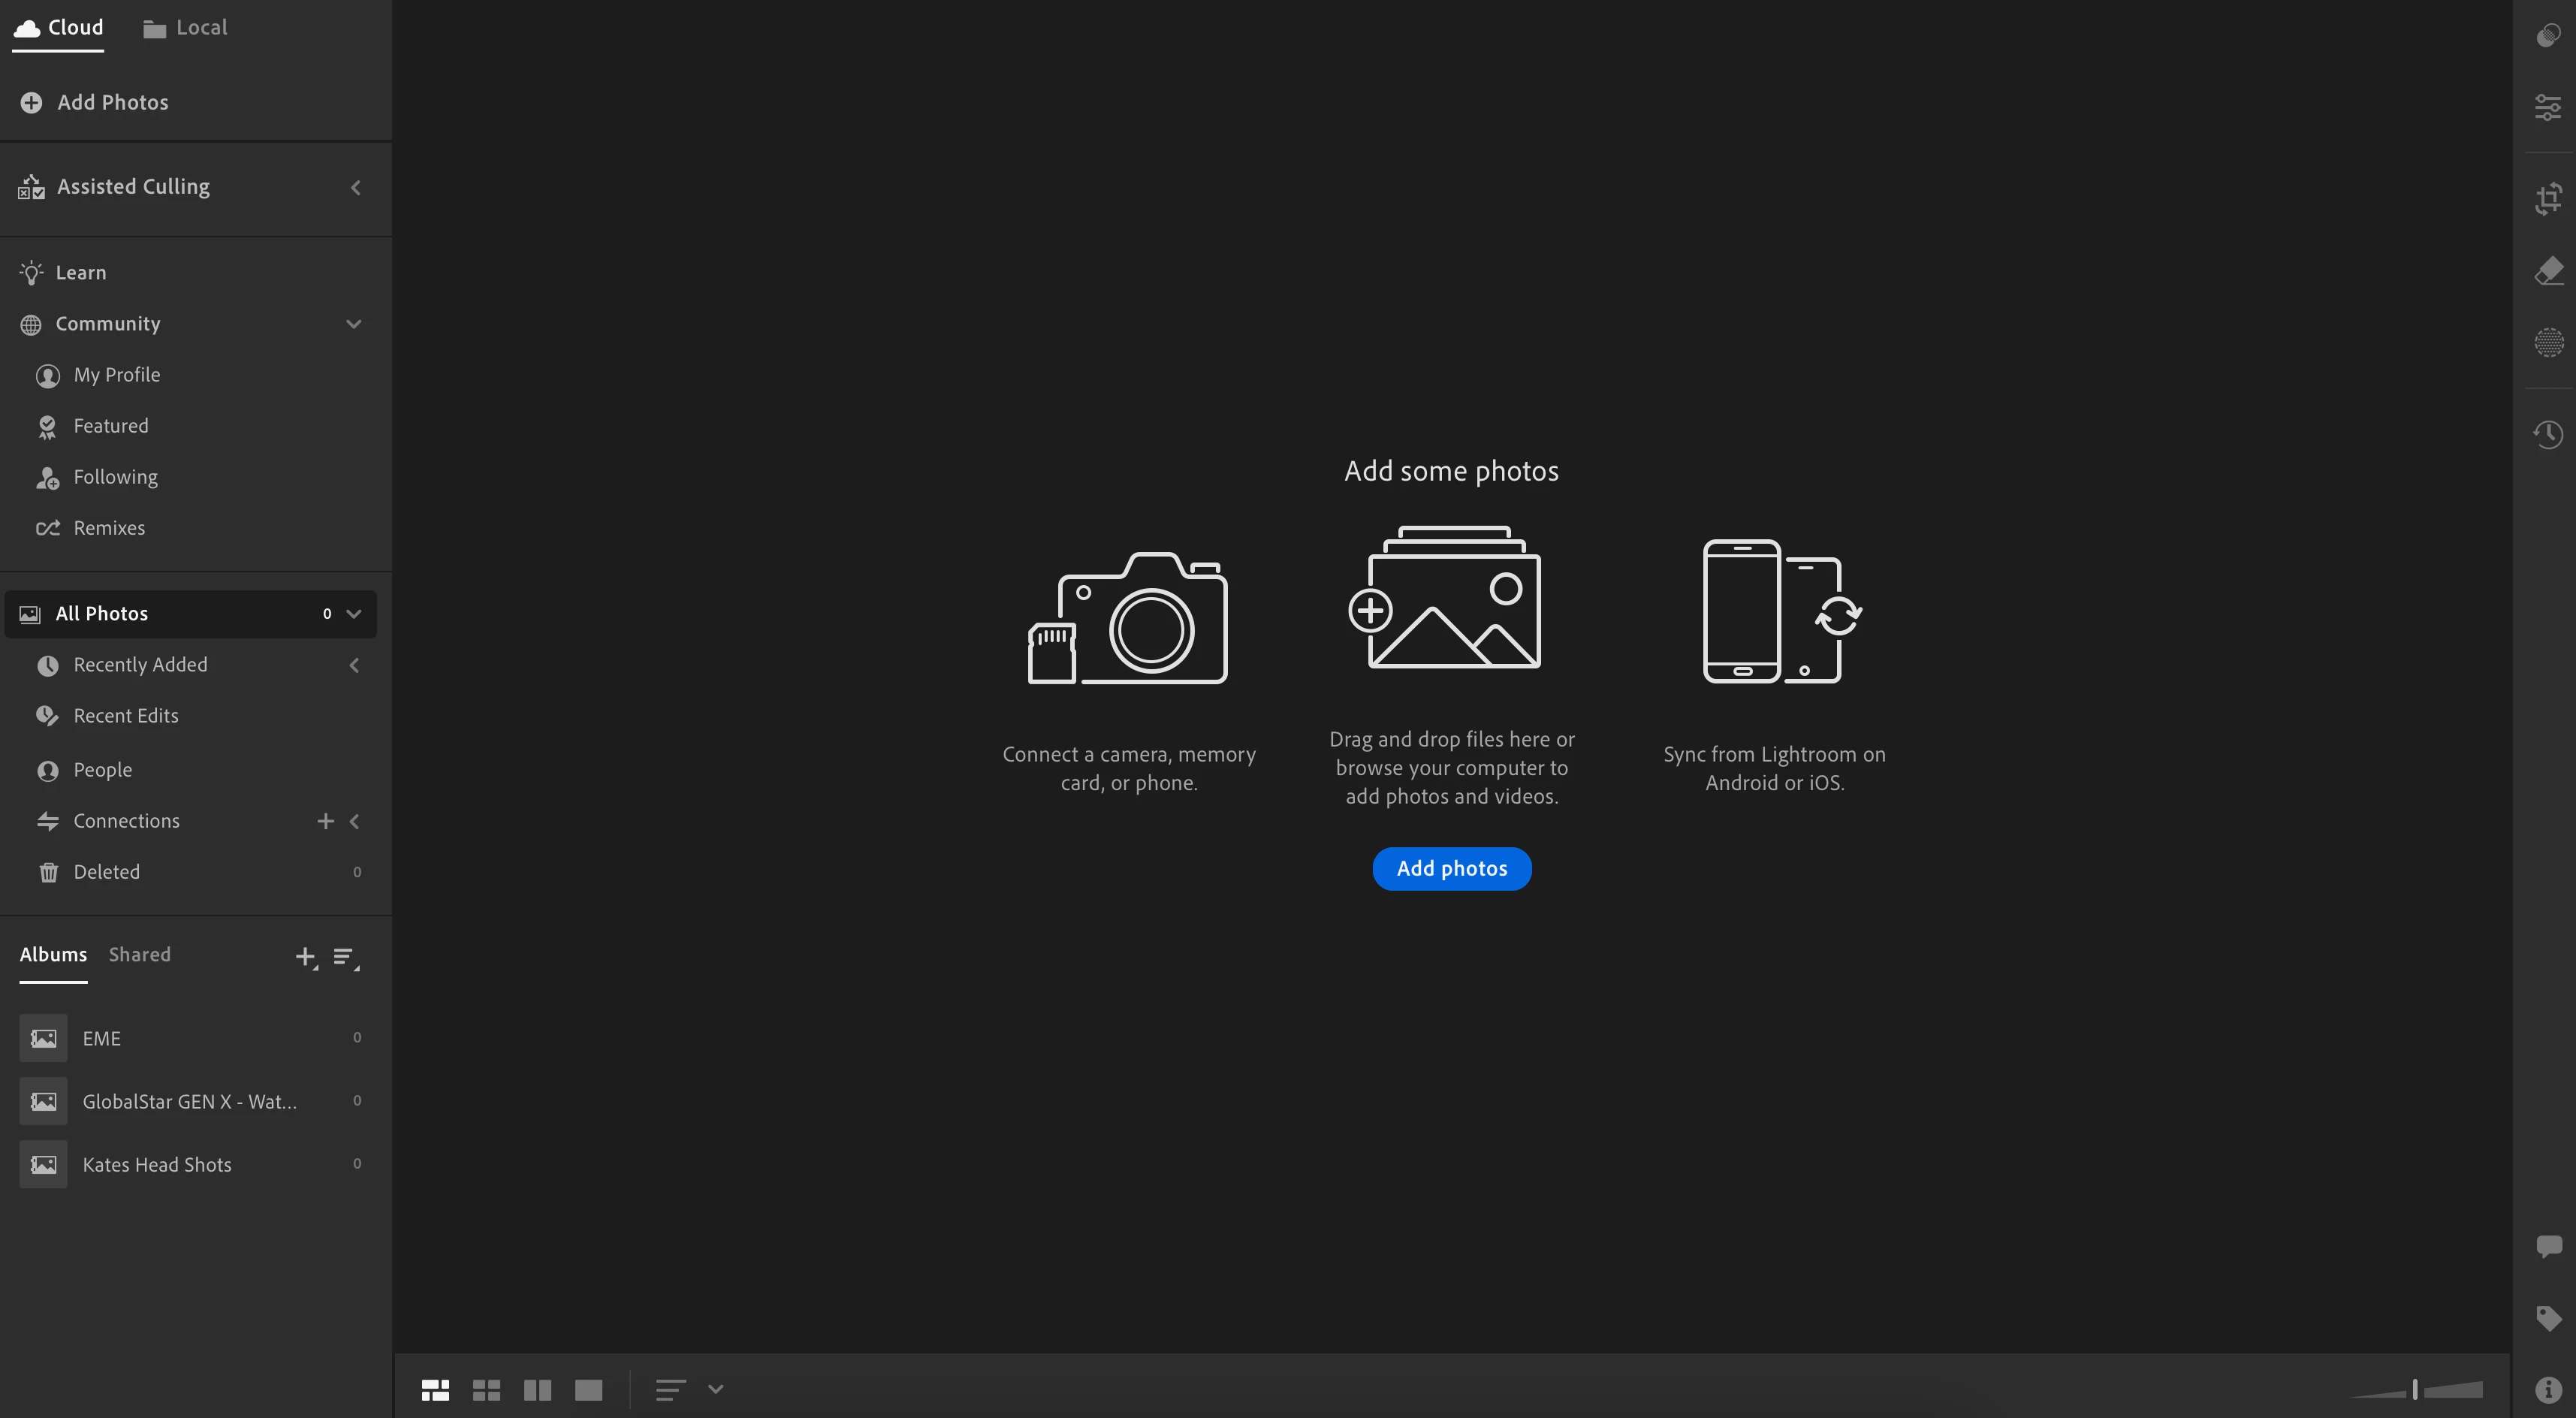Open the sort options dropdown arrow

[x=715, y=1389]
